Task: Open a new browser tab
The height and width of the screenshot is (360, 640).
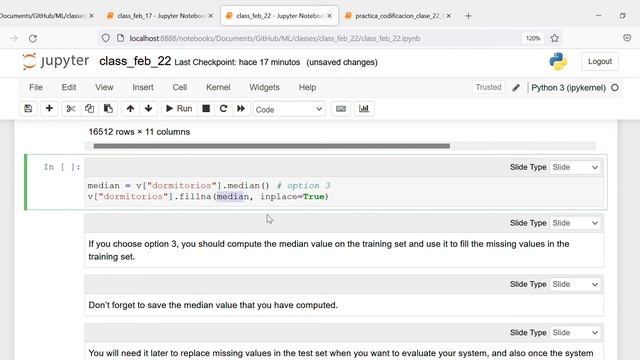Action: click(468, 16)
